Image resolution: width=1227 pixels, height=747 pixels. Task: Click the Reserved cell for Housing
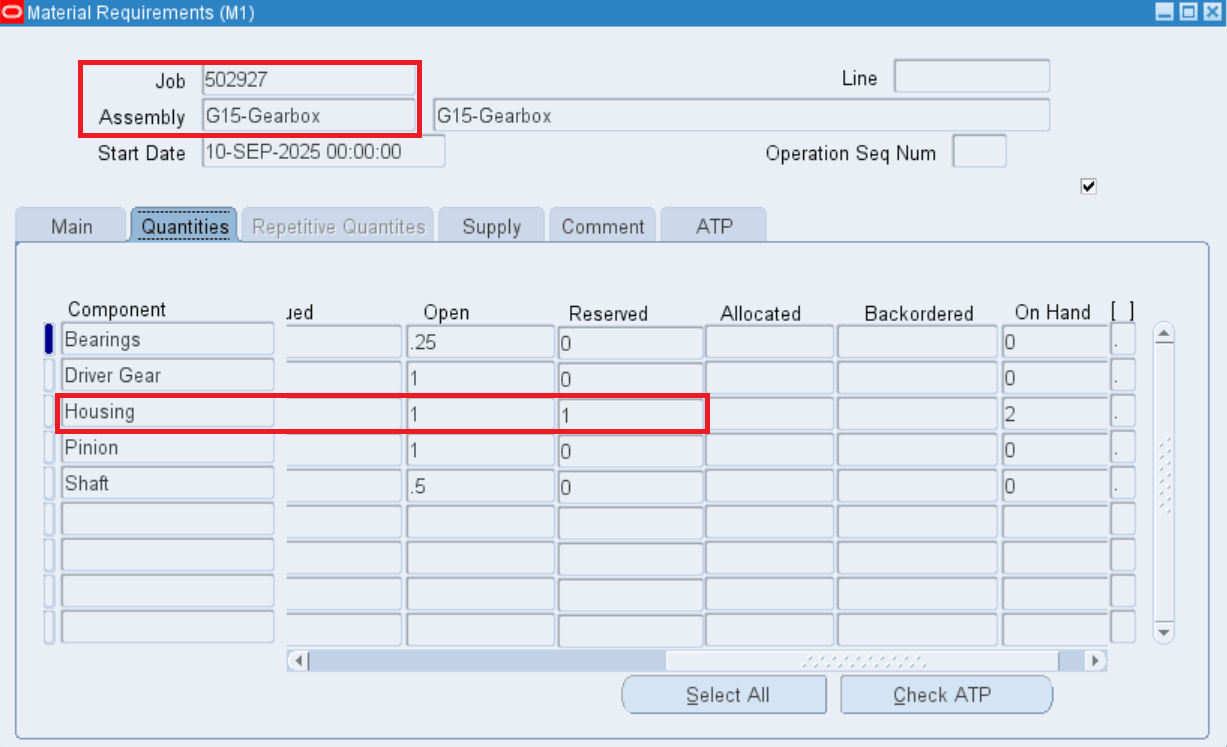630,413
